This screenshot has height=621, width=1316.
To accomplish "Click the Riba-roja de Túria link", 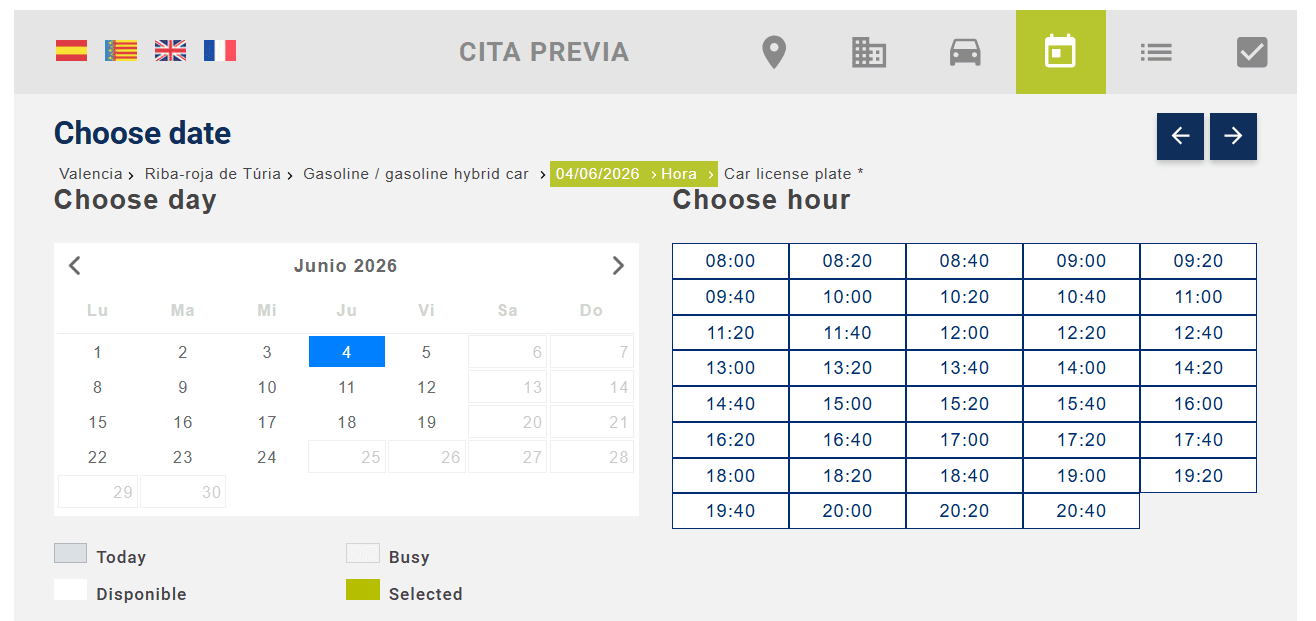I will click(x=212, y=173).
